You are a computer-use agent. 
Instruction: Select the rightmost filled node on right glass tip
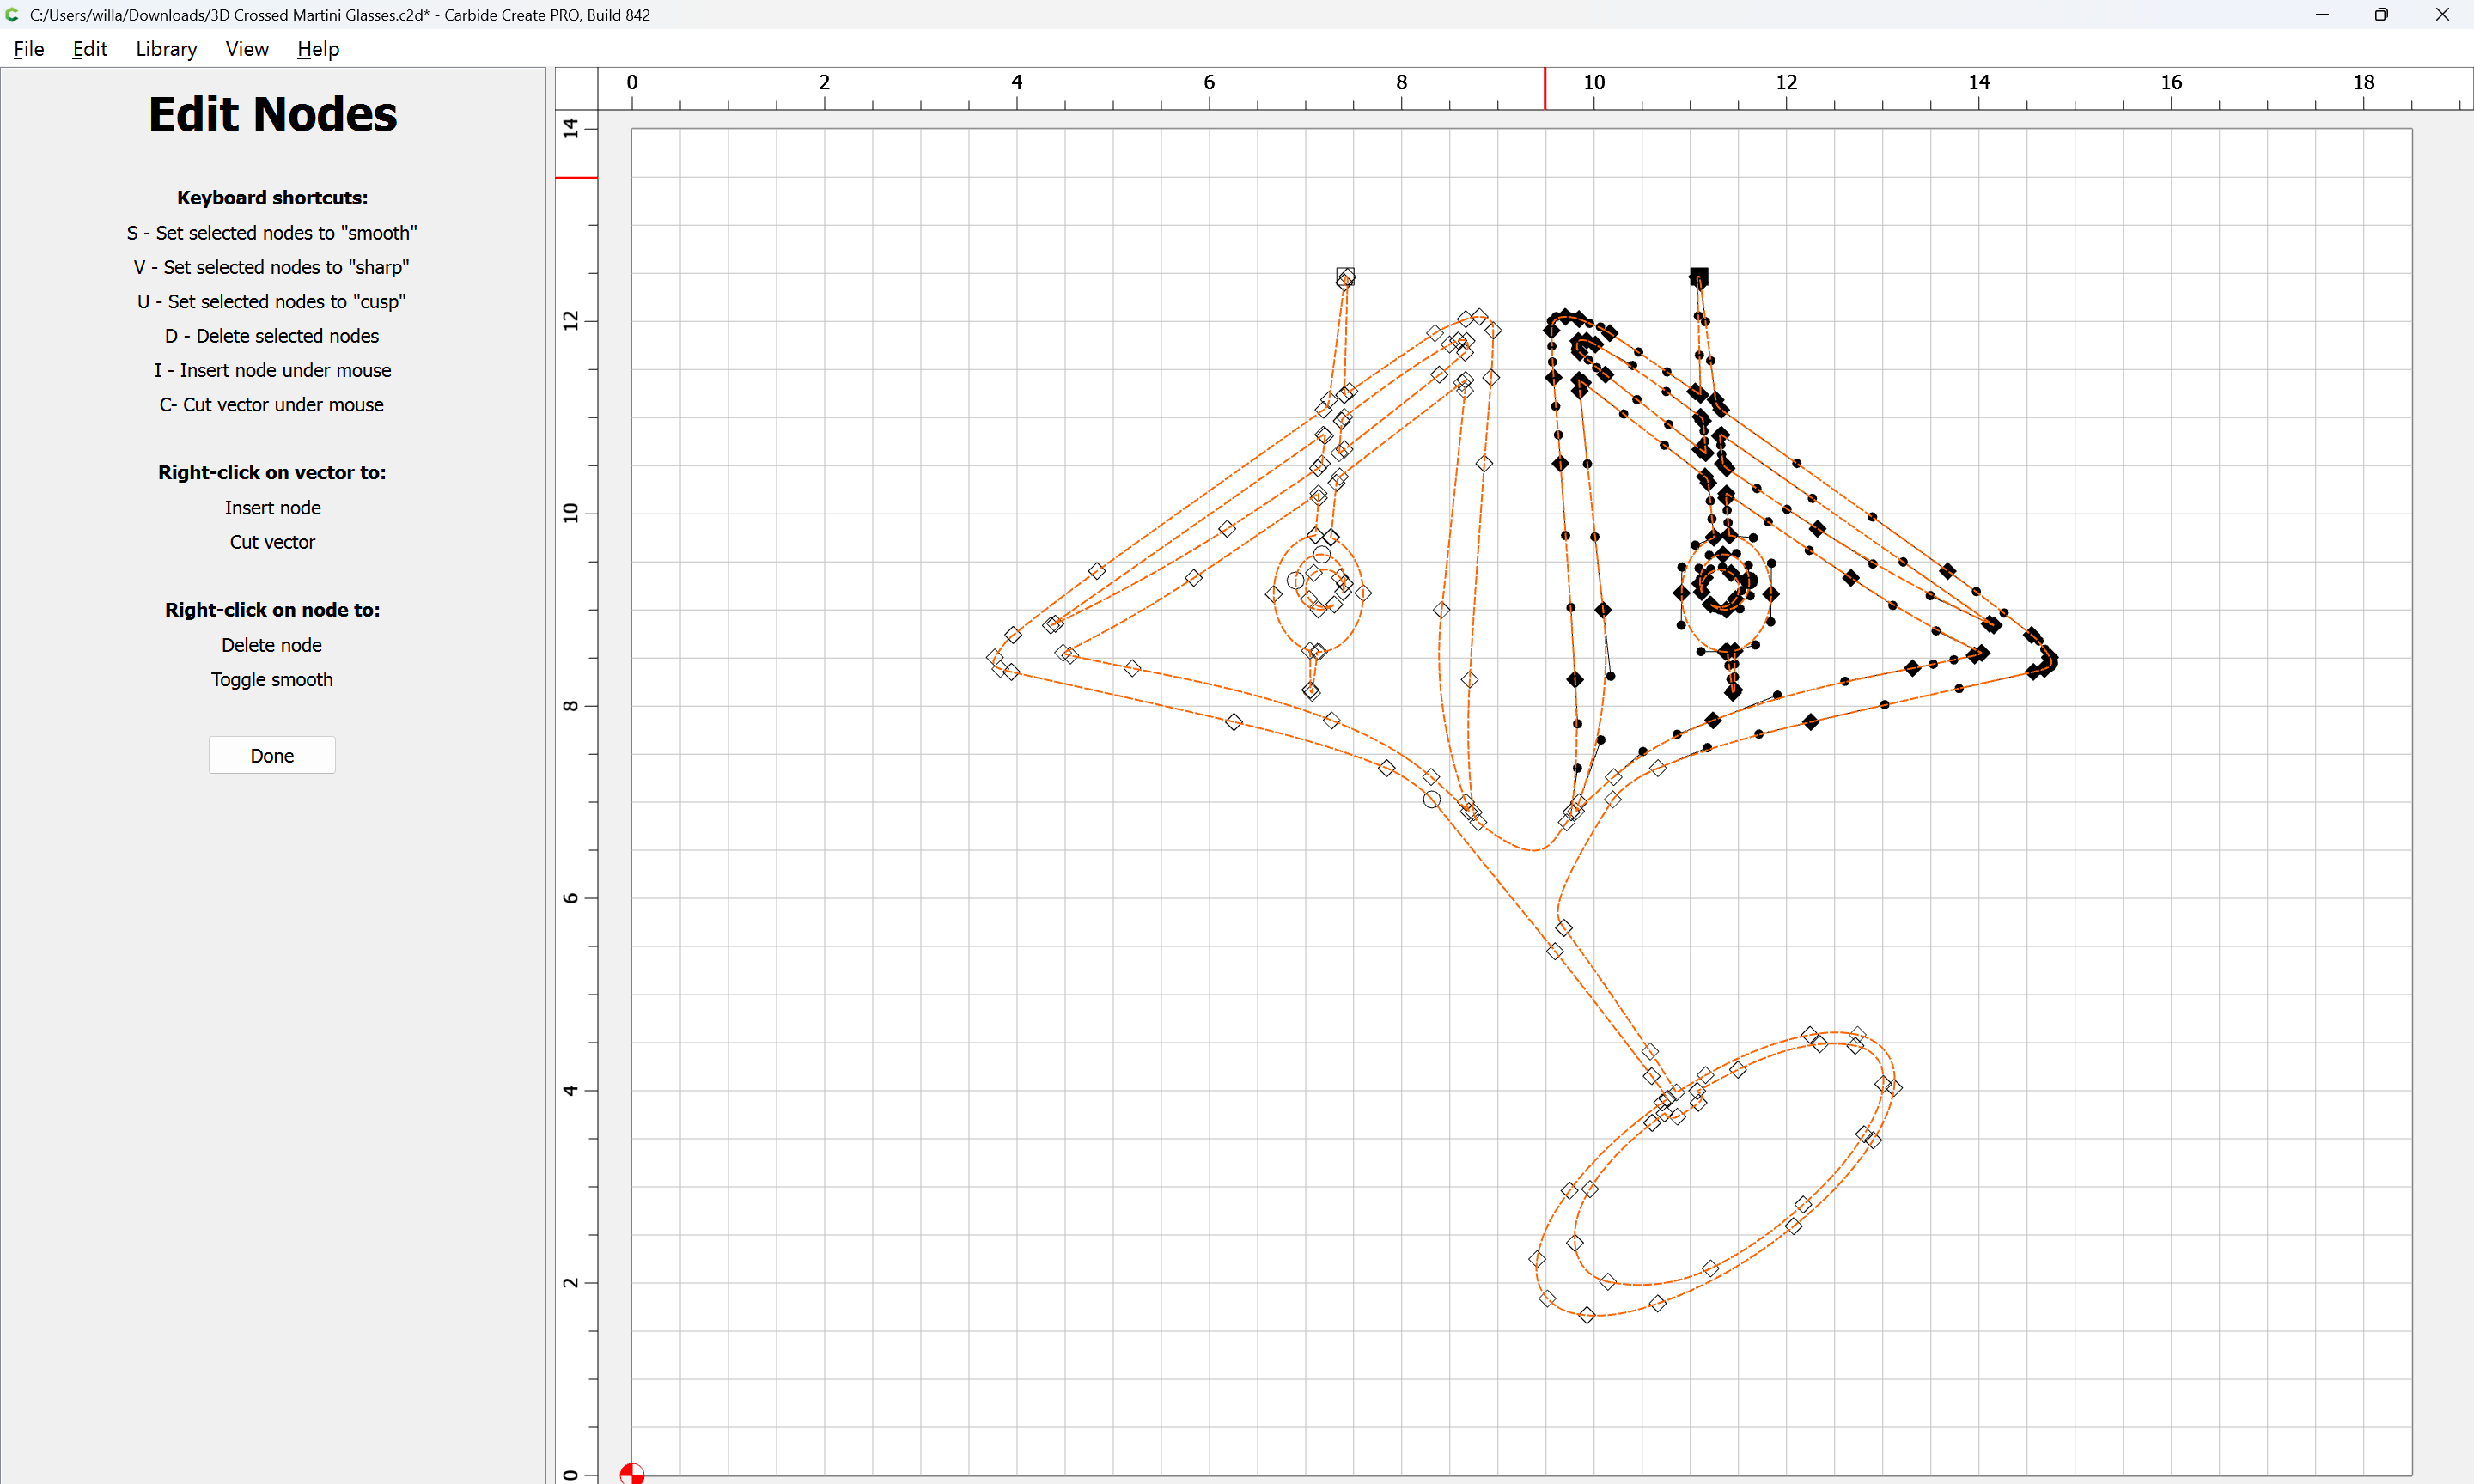pyautogui.click(x=2050, y=659)
